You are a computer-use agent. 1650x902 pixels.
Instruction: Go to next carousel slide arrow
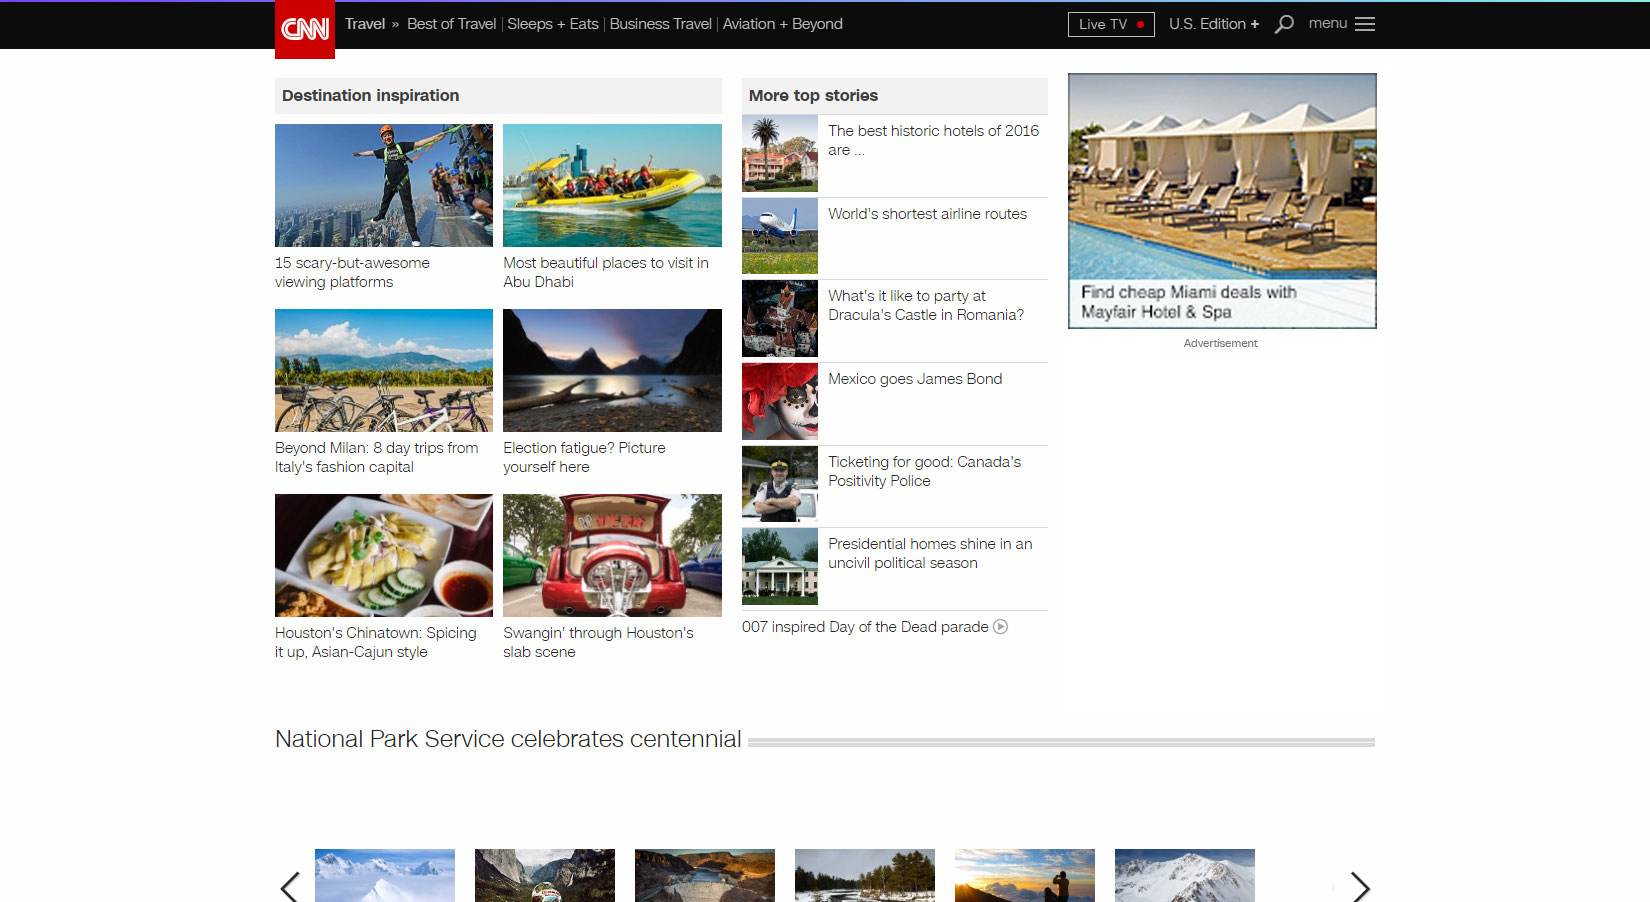[x=1360, y=887]
